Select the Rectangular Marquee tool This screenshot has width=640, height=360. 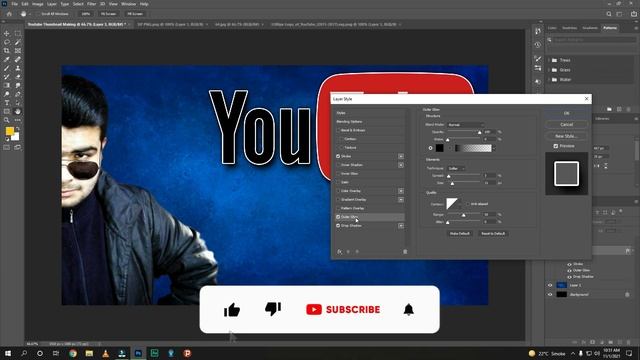tap(18, 33)
